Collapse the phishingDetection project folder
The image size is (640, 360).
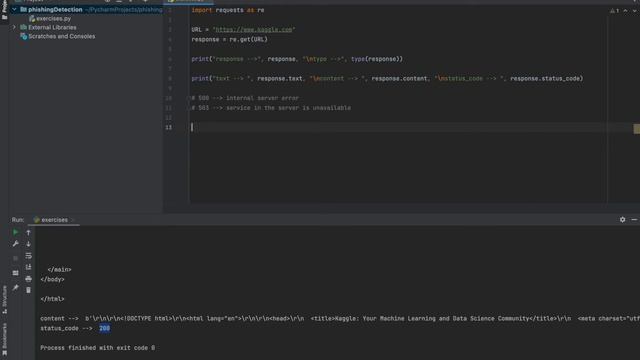(x=14, y=9)
